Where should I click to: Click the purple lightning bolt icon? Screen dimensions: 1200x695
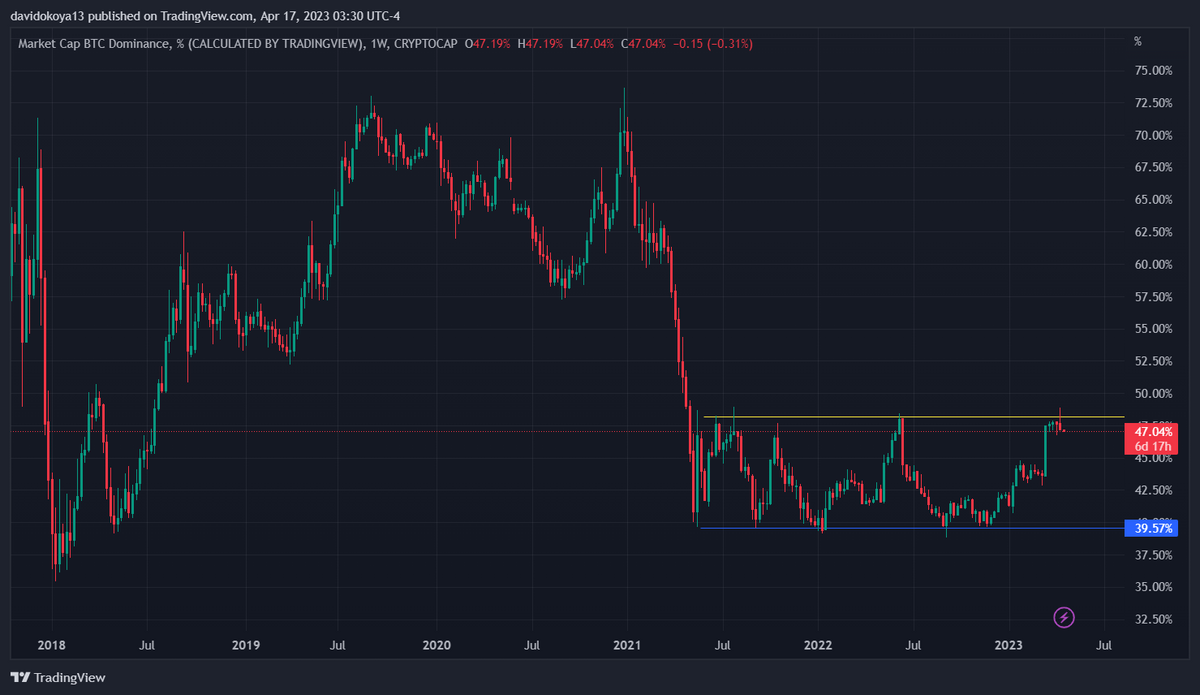1065,617
